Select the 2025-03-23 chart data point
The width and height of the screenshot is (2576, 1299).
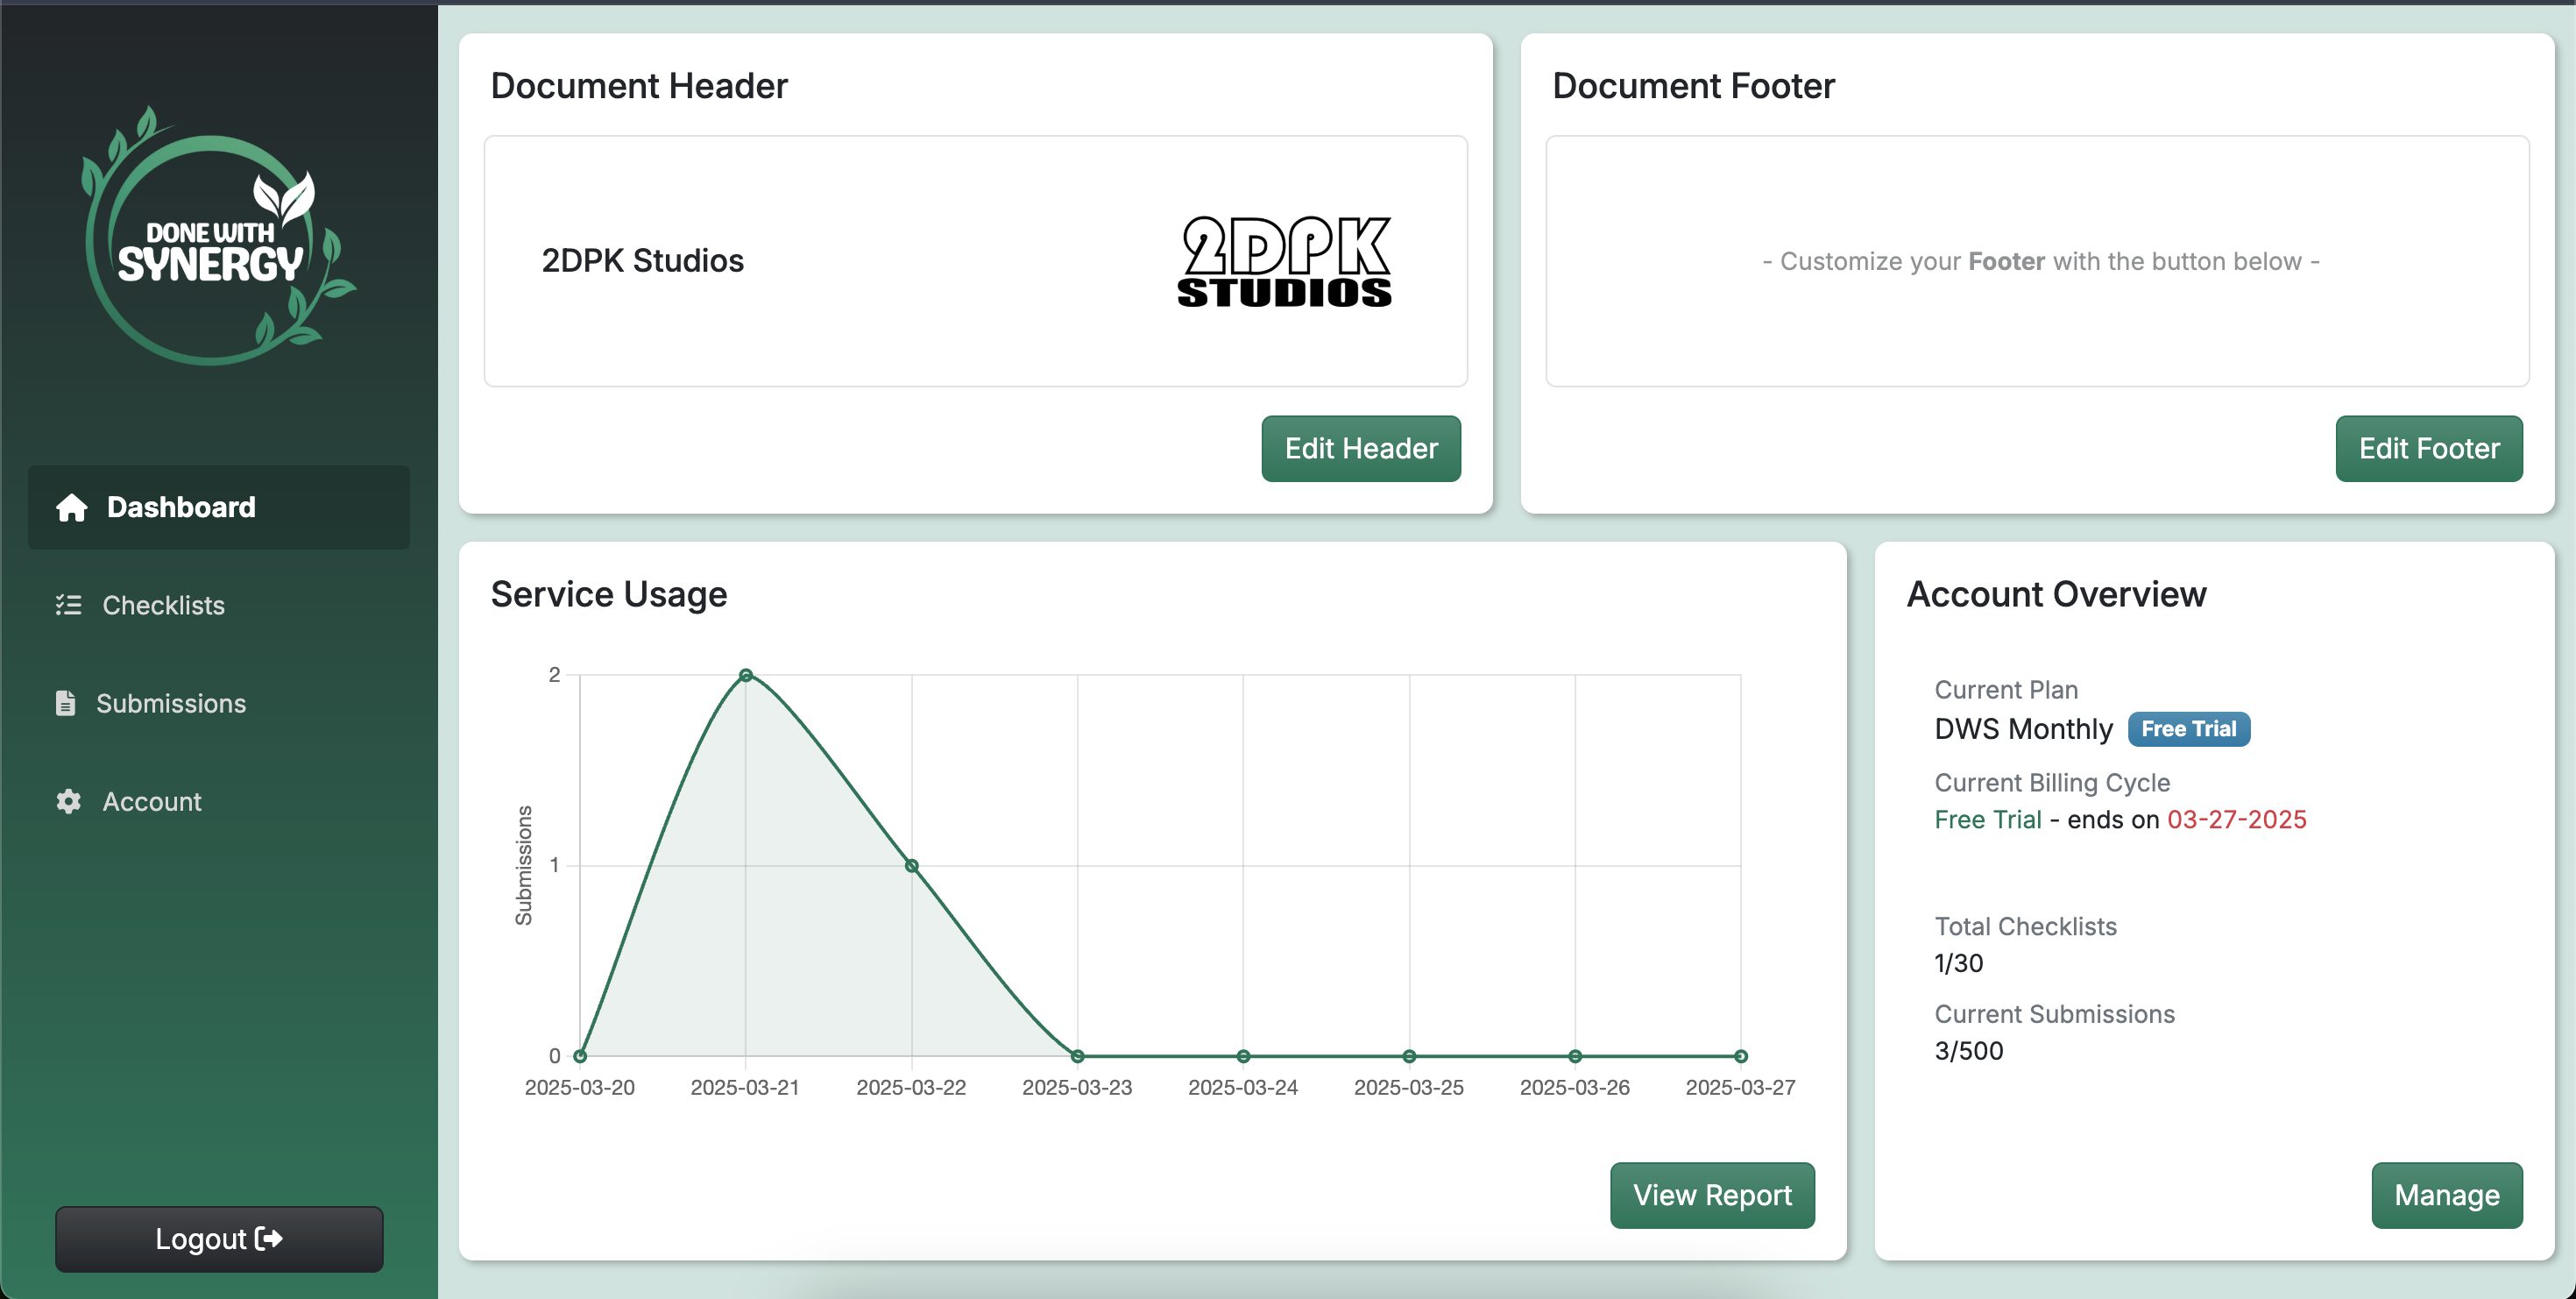coord(1078,1056)
